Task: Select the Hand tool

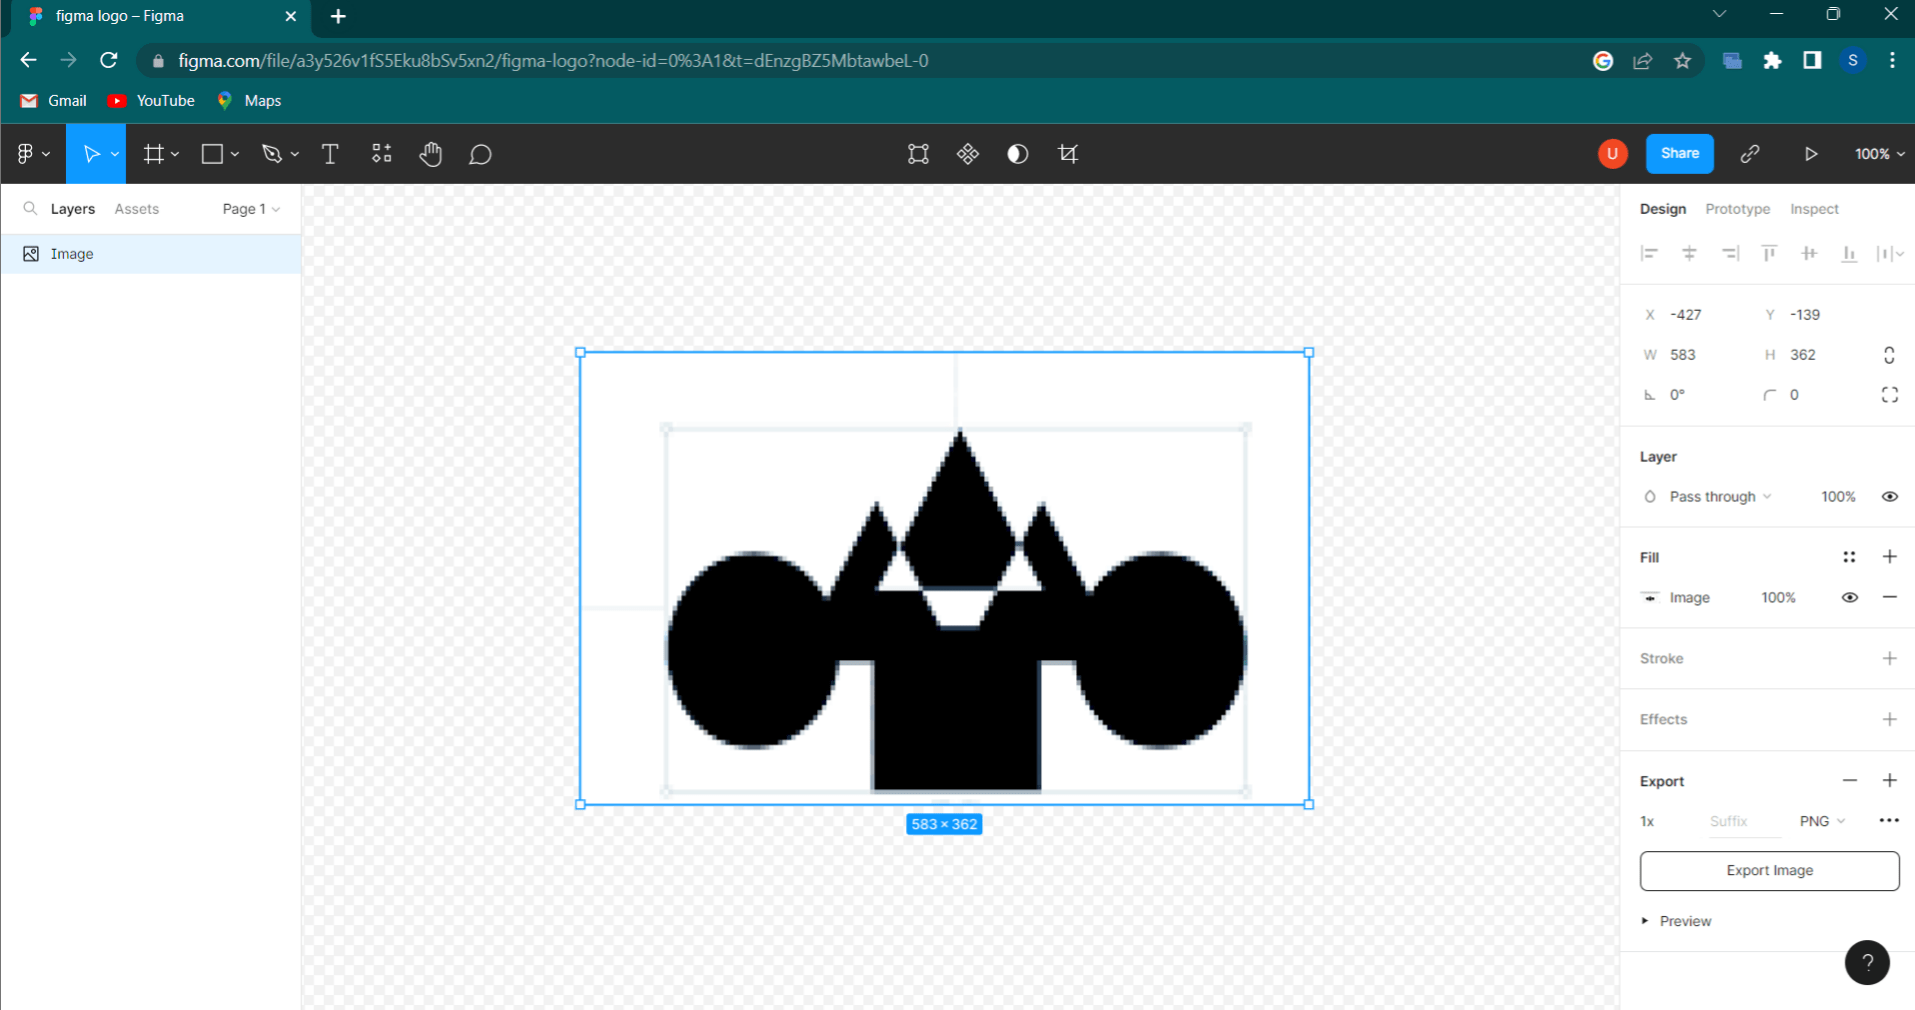Action: (431, 154)
